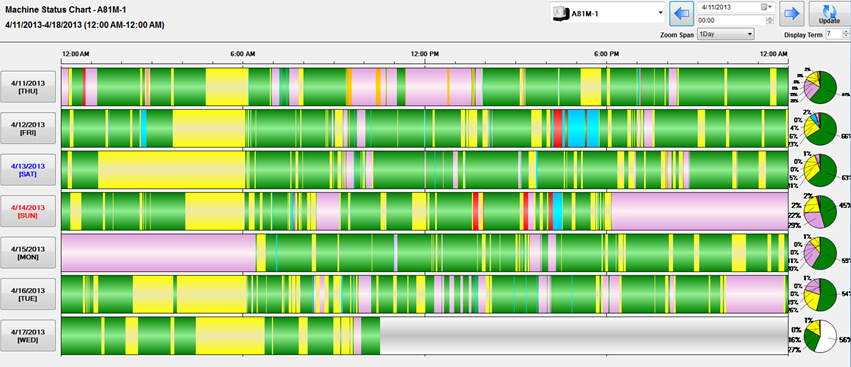Click the 12:00 PM time axis label

pos(424,54)
